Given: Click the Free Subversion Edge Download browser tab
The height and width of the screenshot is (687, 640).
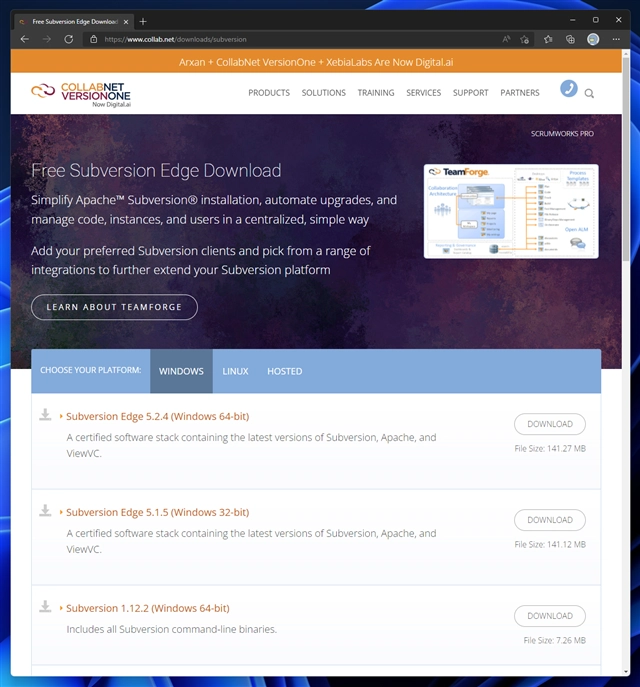Looking at the screenshot, I should tap(74, 21).
